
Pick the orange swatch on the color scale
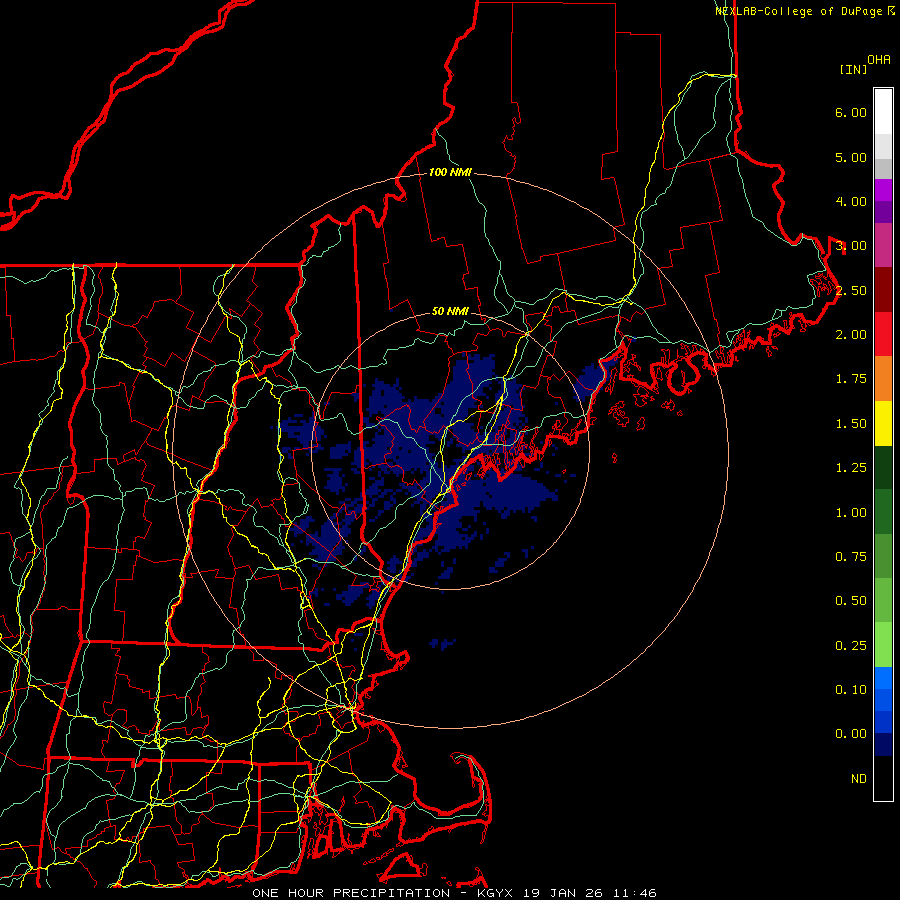pyautogui.click(x=883, y=379)
